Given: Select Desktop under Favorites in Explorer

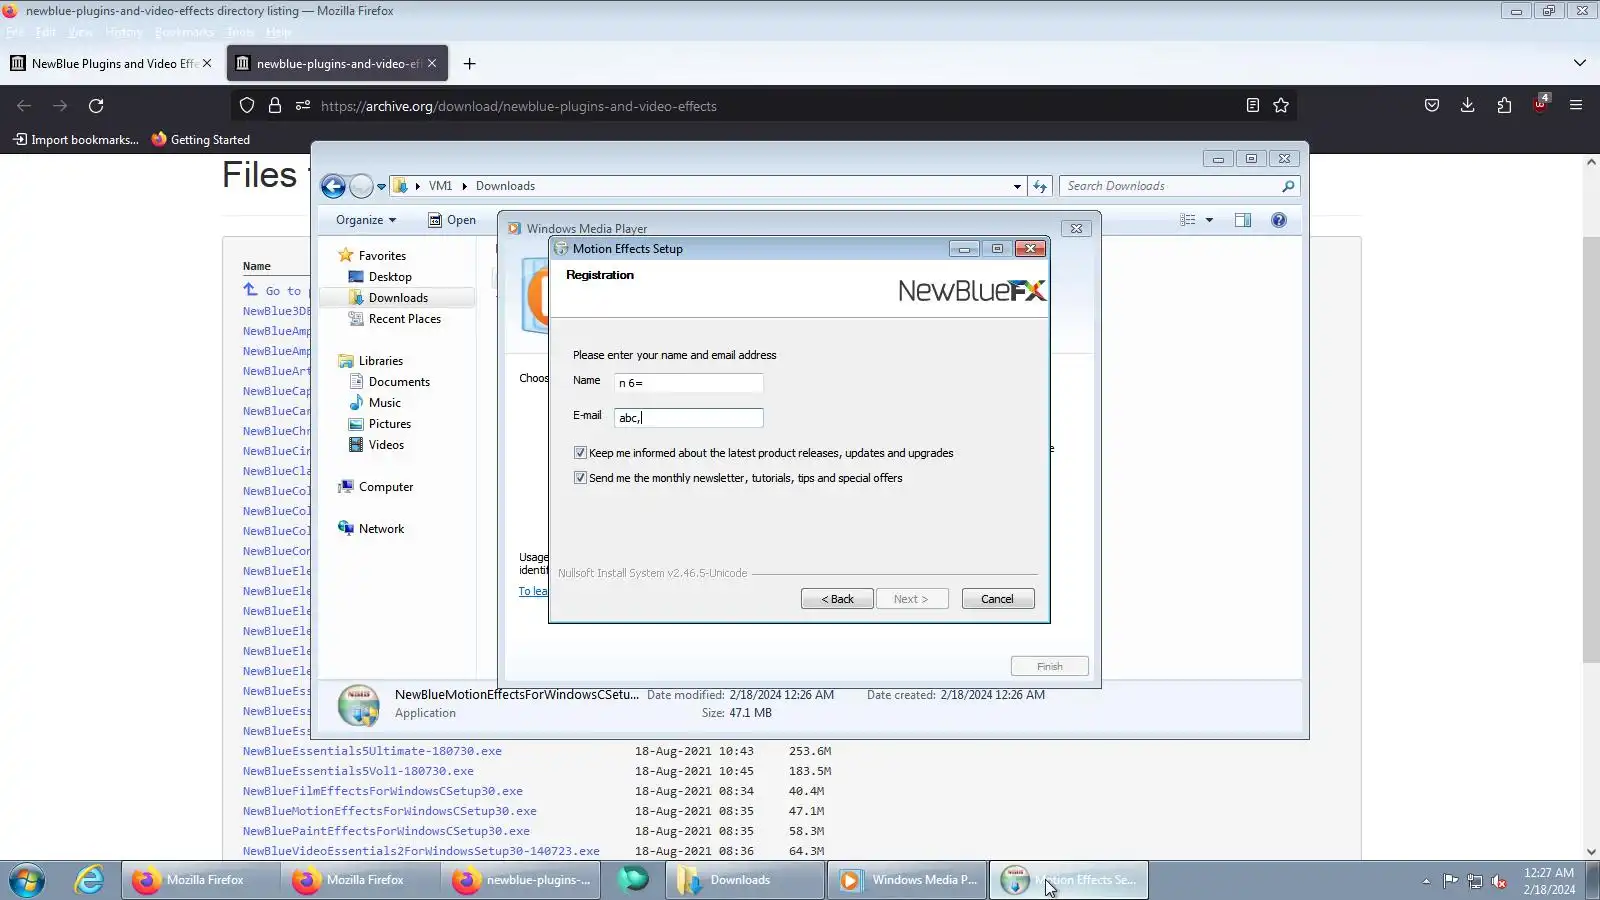Looking at the screenshot, I should (390, 277).
